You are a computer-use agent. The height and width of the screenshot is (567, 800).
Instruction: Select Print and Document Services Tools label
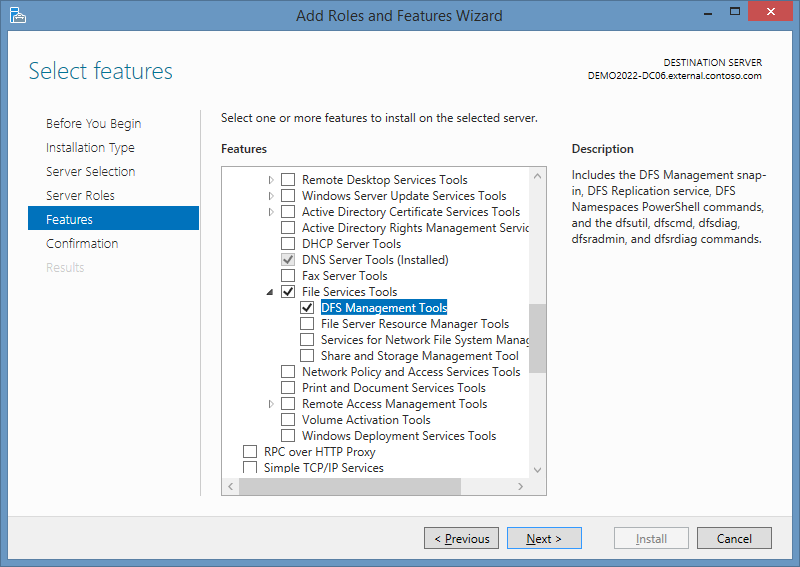[393, 388]
